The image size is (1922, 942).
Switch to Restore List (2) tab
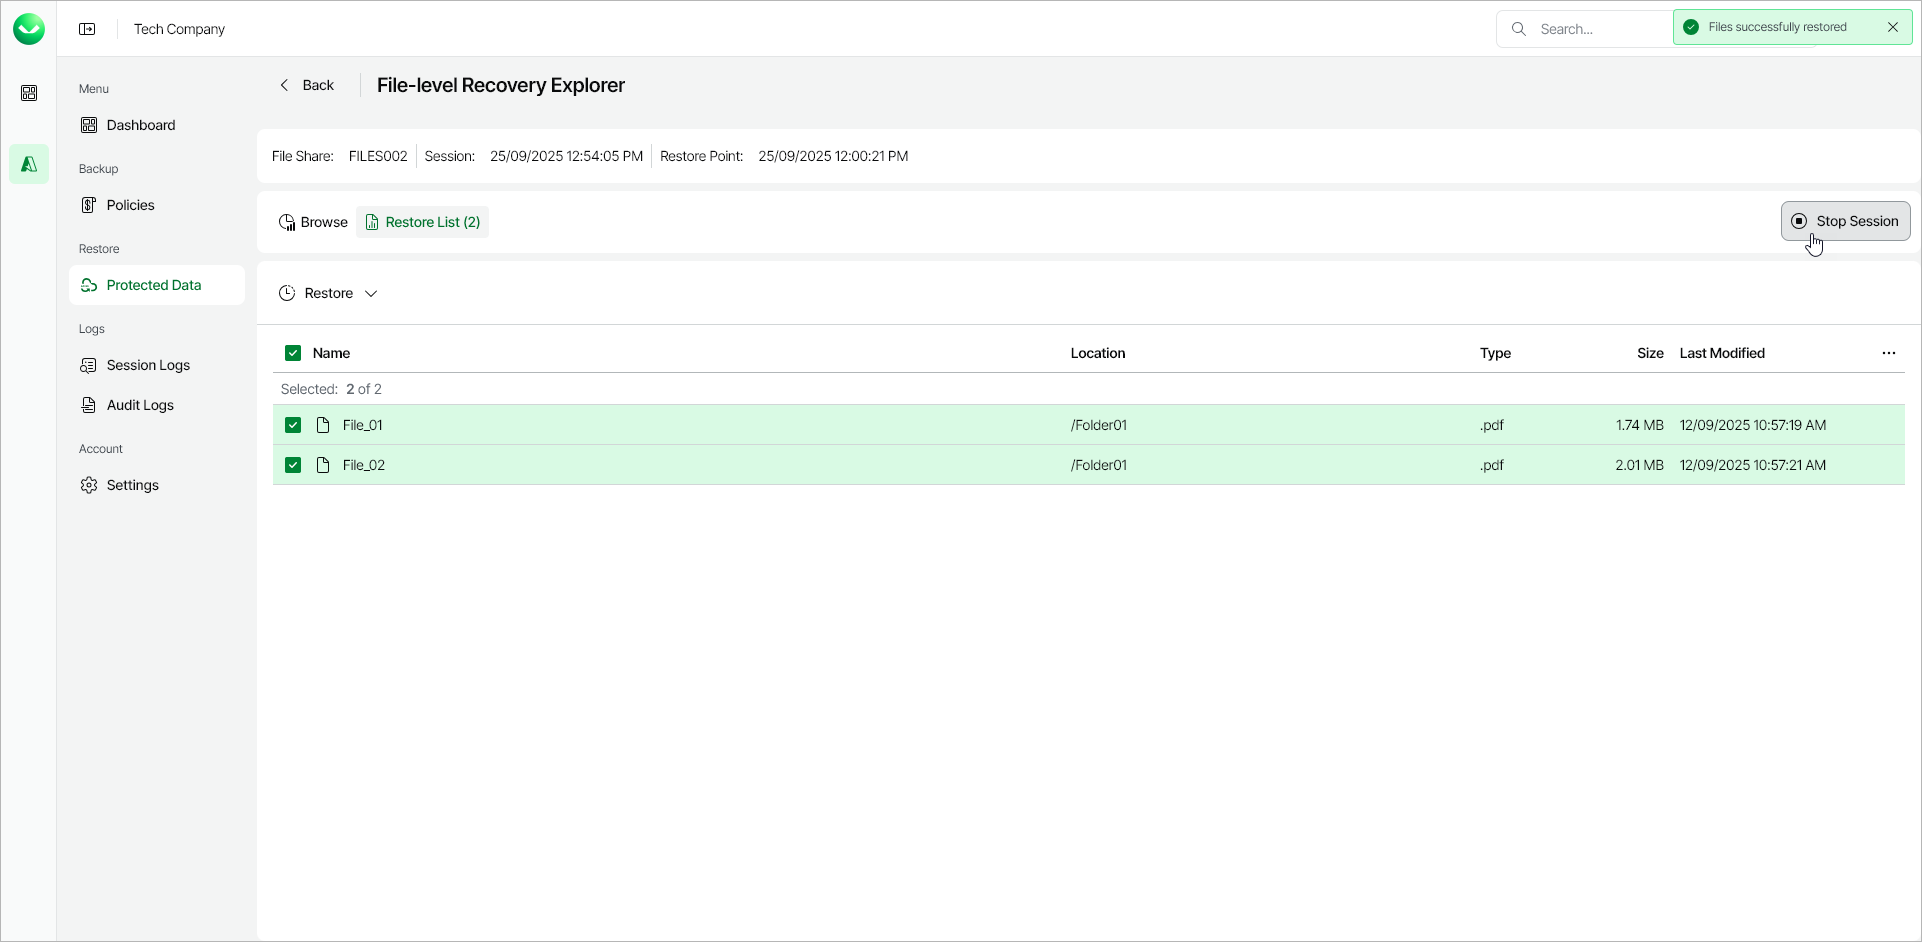pyautogui.click(x=423, y=221)
